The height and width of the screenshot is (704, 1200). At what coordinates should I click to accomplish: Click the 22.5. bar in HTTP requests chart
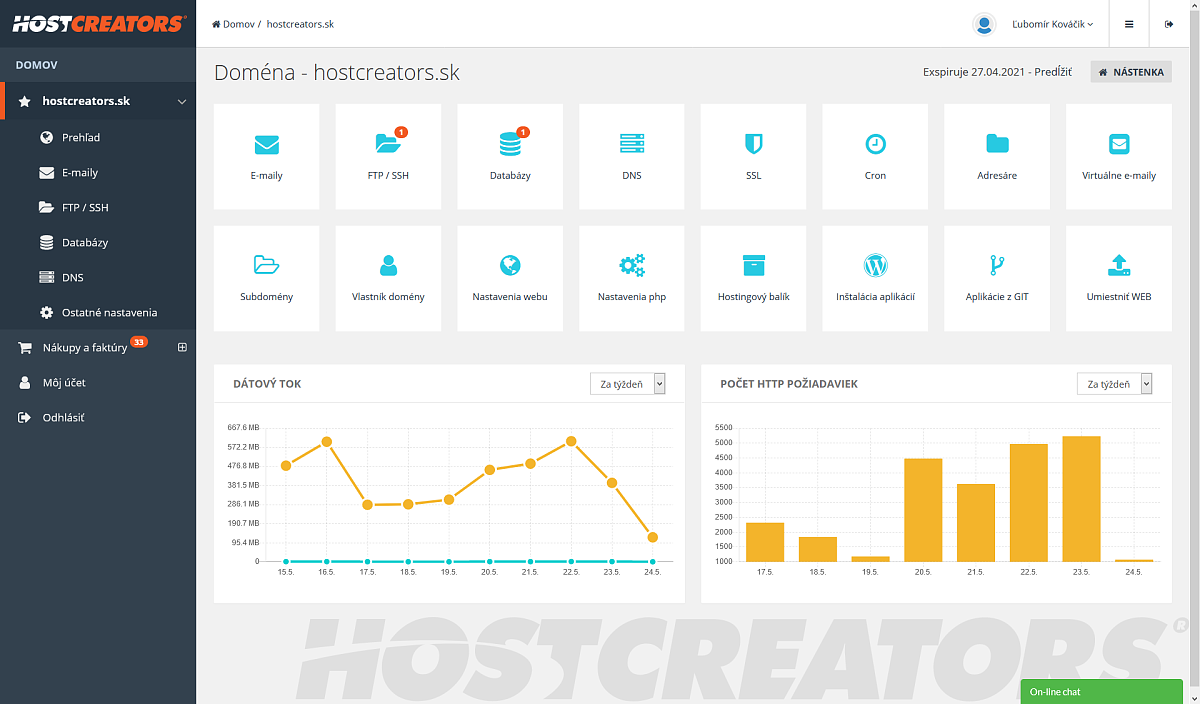(x=1028, y=503)
